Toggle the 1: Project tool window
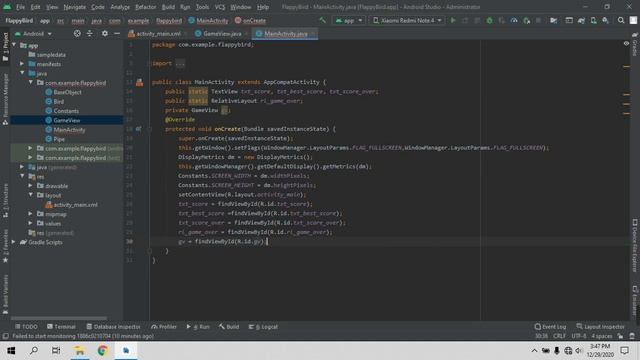640x360 pixels. 5,47
